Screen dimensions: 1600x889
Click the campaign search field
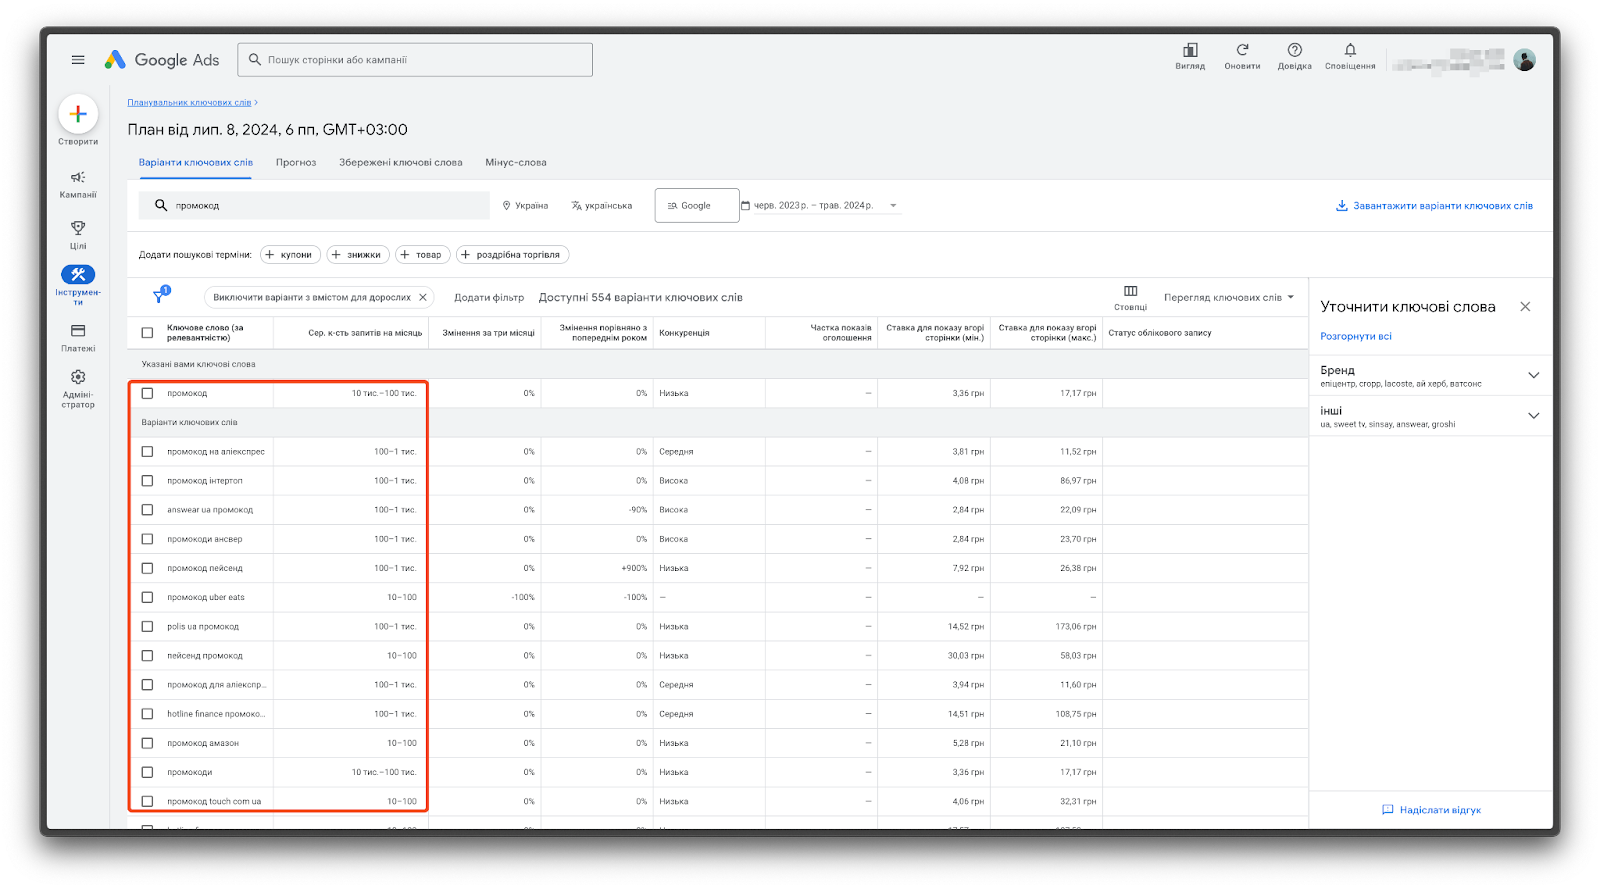[415, 60]
